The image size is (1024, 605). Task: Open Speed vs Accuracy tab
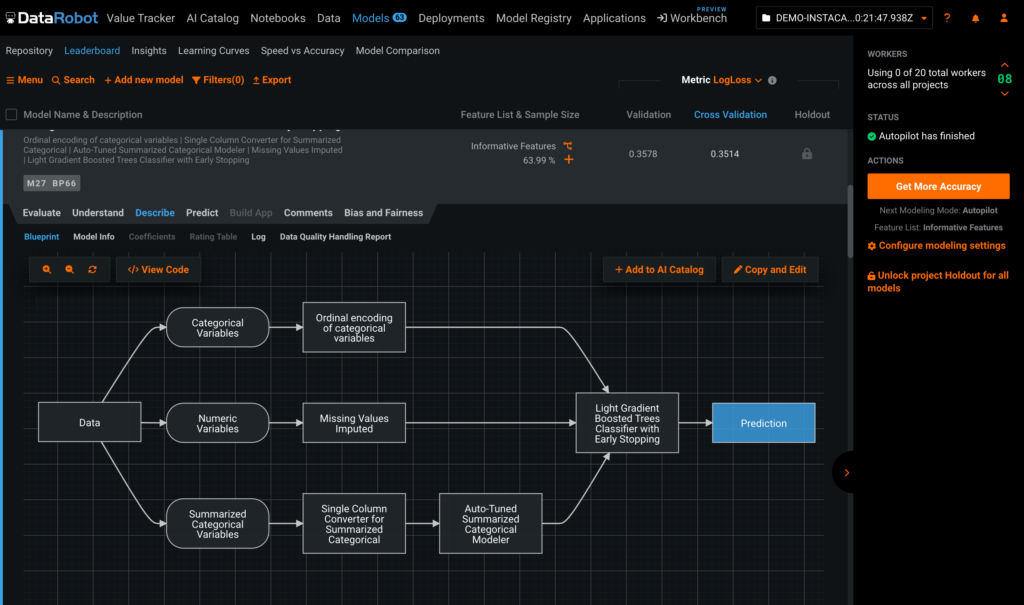pyautogui.click(x=302, y=50)
